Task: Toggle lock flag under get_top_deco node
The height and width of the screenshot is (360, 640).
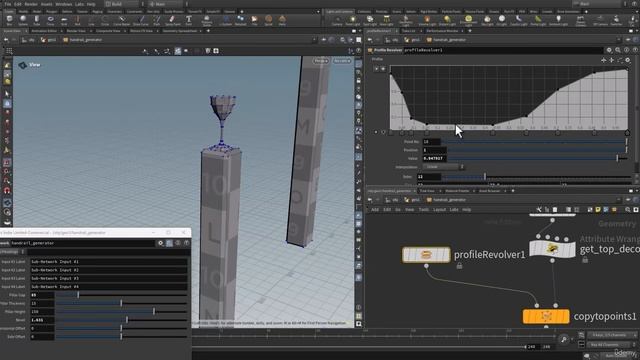Action: pos(585,260)
